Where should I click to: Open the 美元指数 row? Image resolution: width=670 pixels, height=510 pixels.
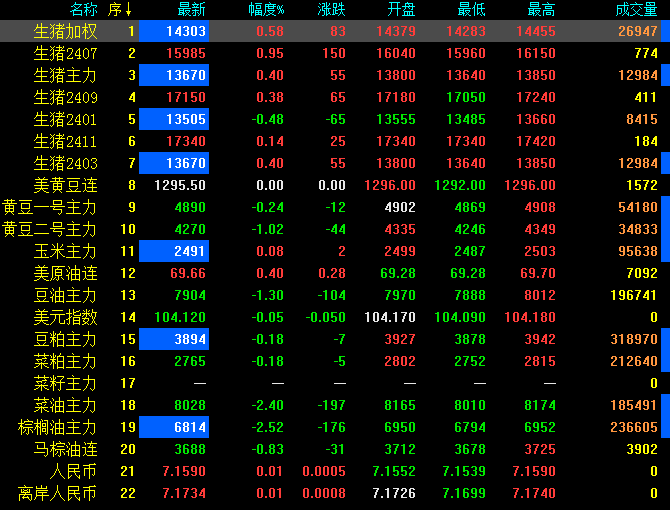pos(65,317)
